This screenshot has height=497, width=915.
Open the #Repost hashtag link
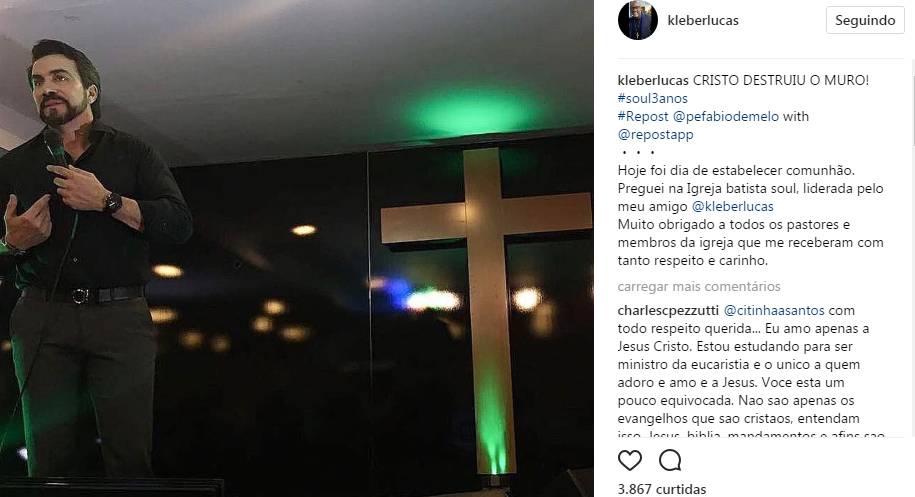coord(643,116)
